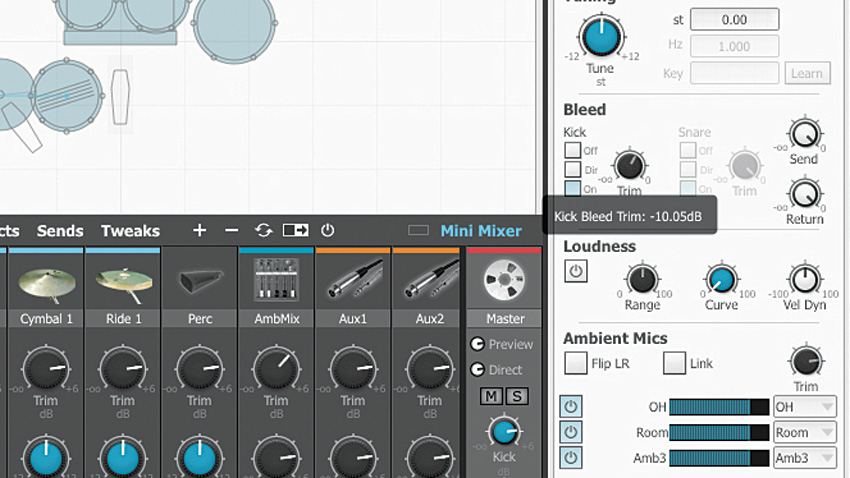Click the Master Kick level knob
This screenshot has height=478, width=850.
[505, 432]
